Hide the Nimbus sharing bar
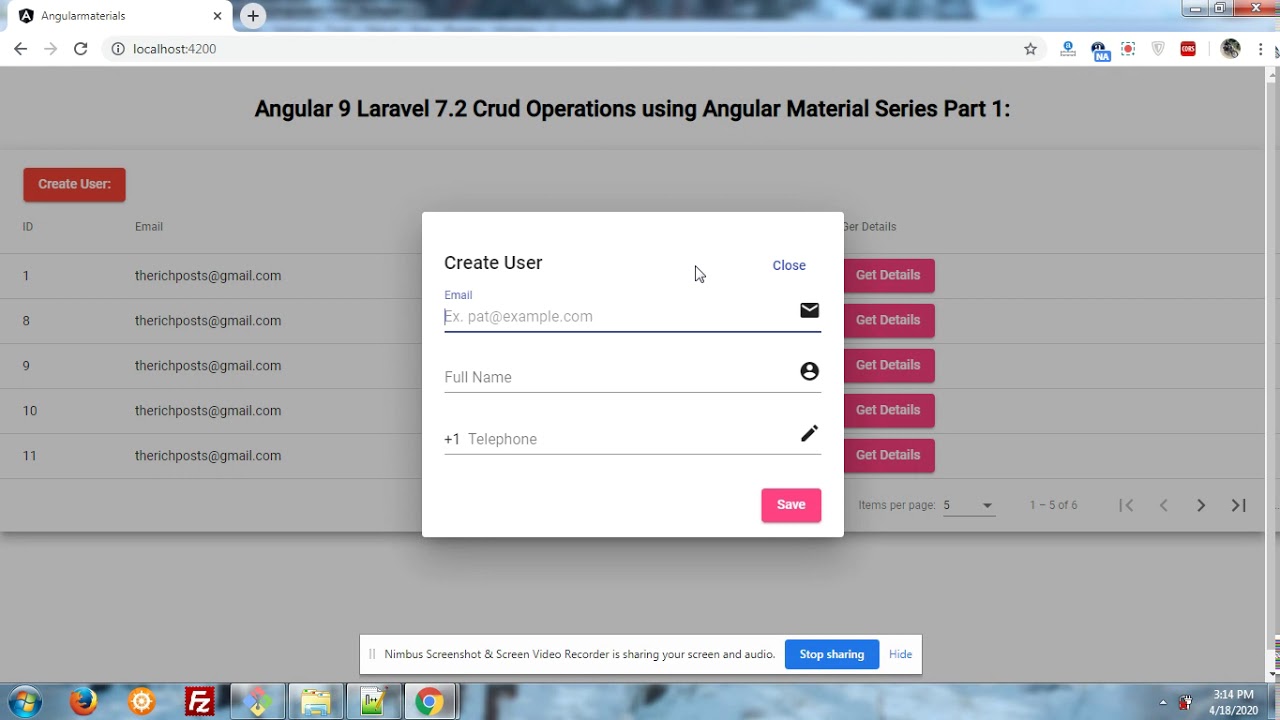The height and width of the screenshot is (720, 1280). 900,654
